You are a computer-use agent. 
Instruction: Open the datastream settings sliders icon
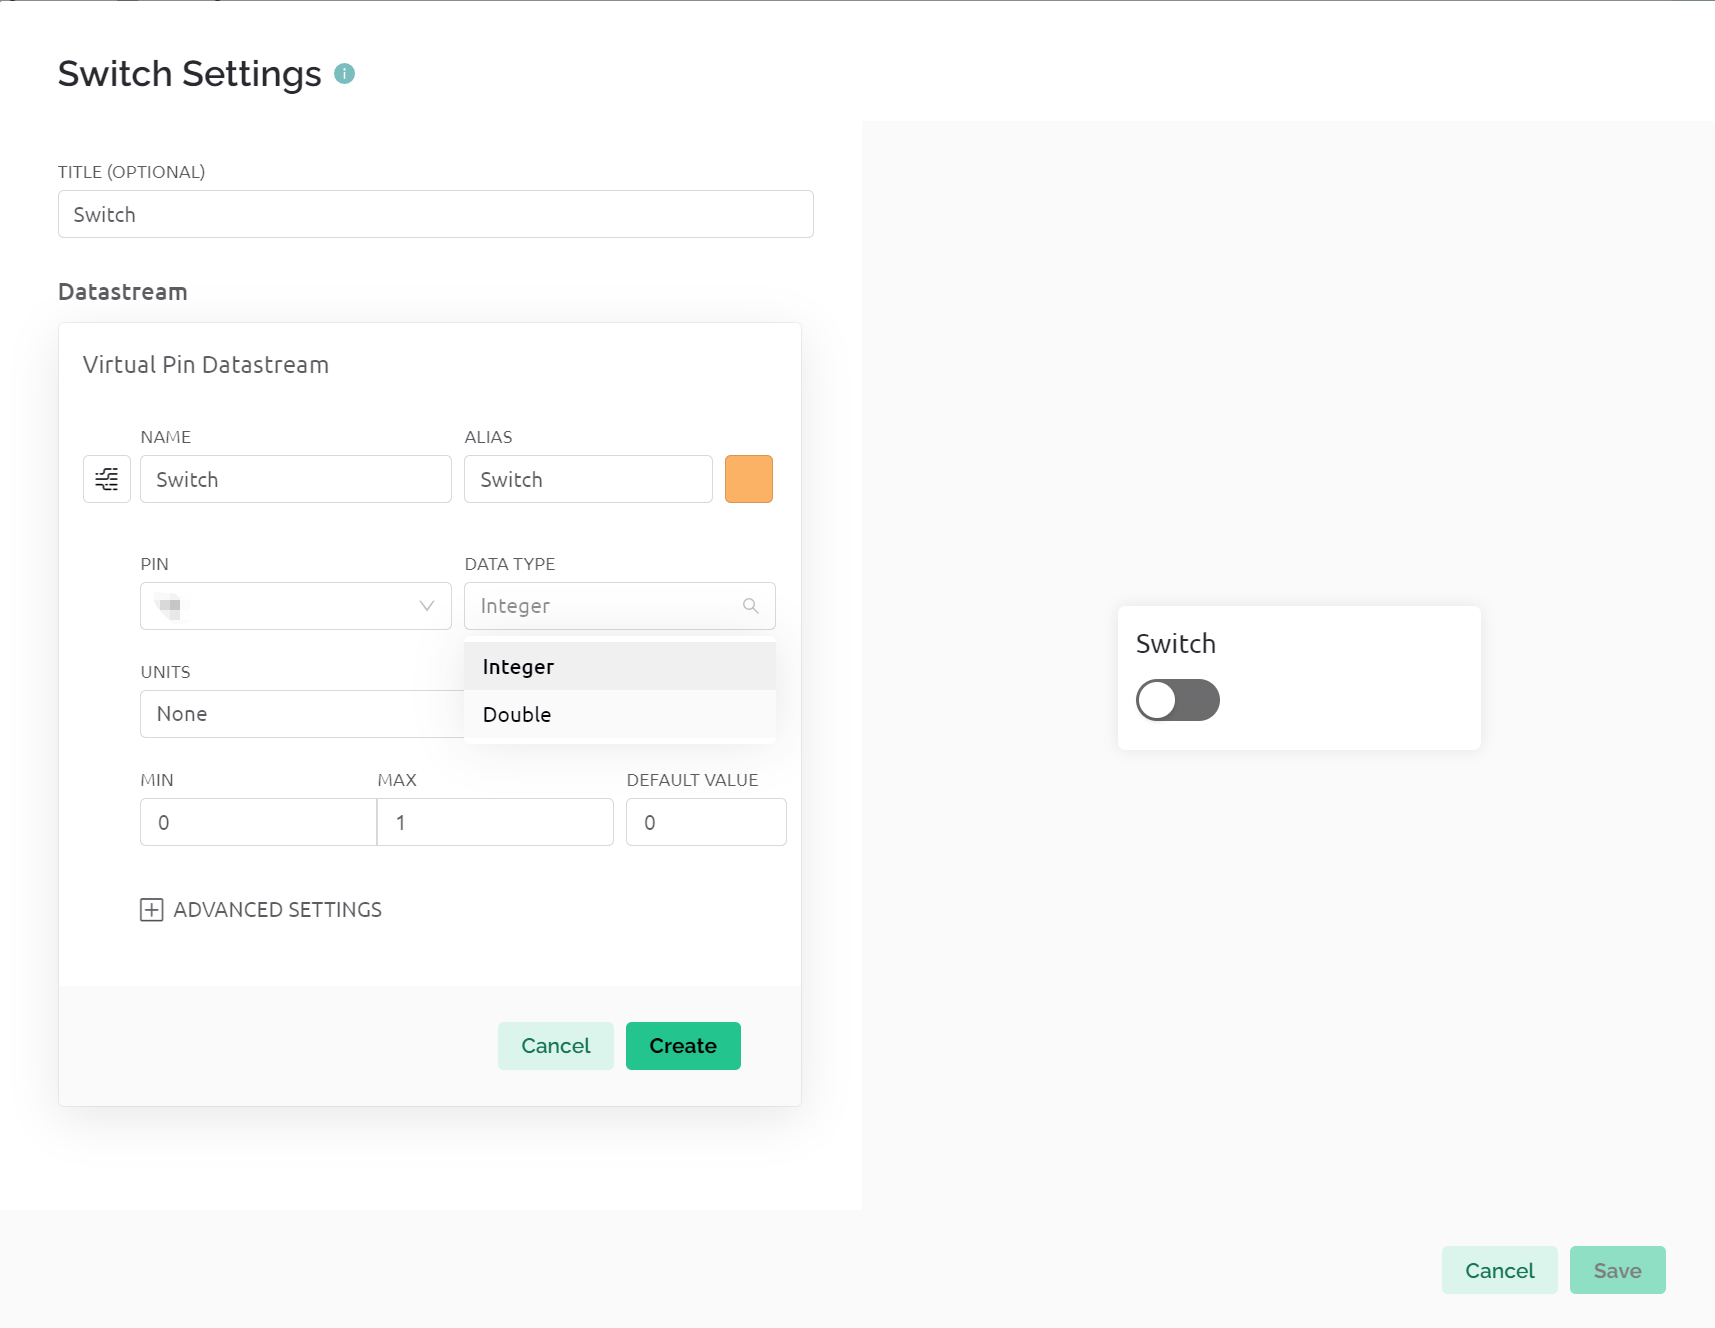point(107,479)
